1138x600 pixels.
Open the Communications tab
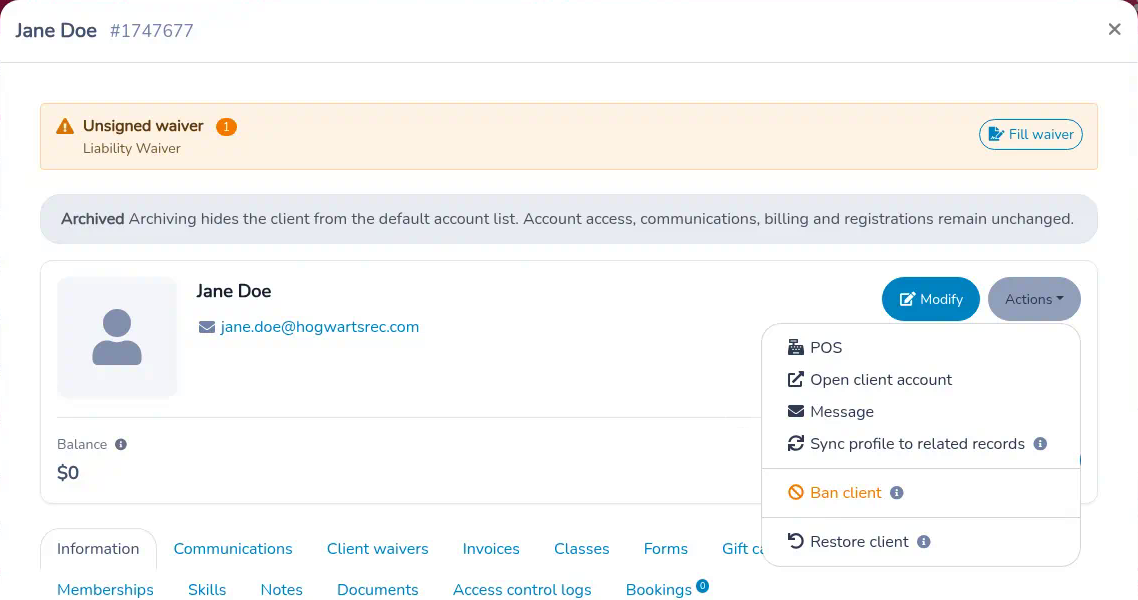click(x=233, y=548)
